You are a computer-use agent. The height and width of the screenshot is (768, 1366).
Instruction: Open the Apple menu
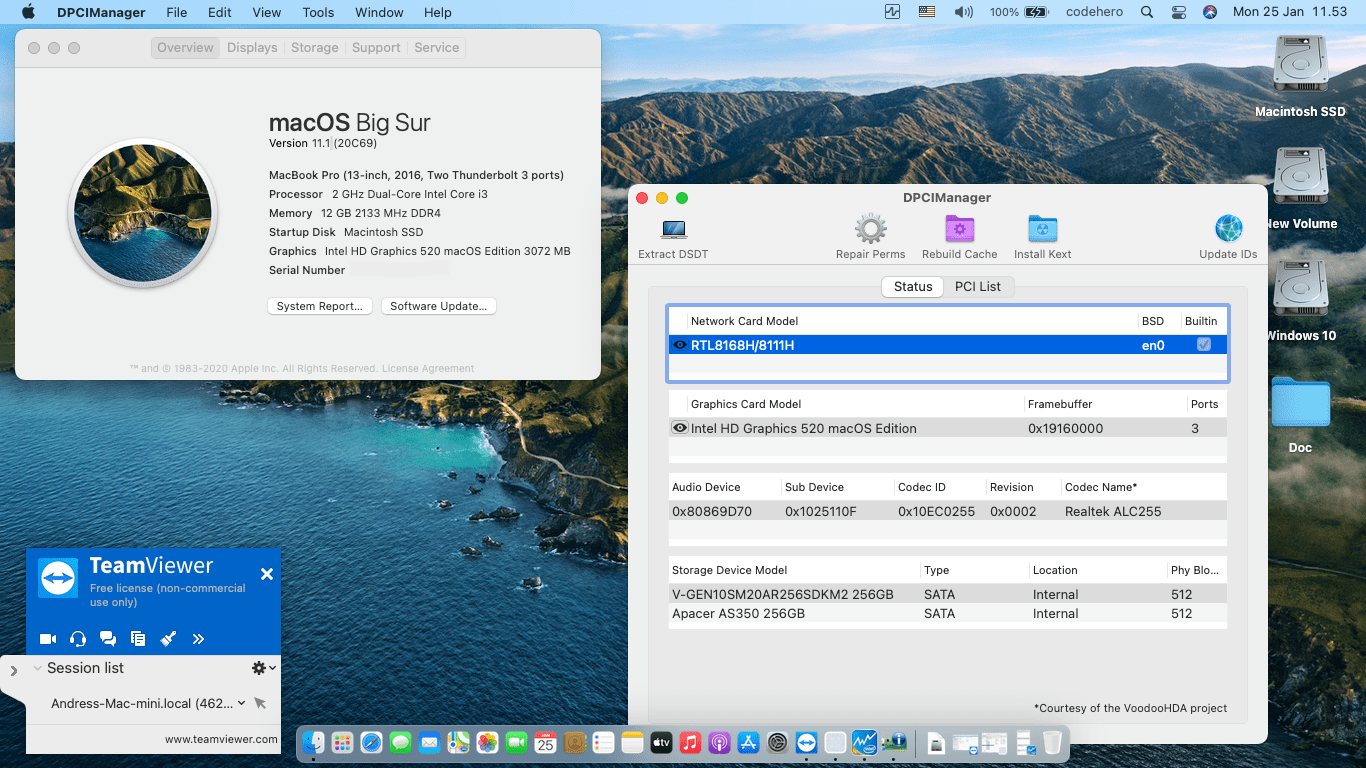28,12
